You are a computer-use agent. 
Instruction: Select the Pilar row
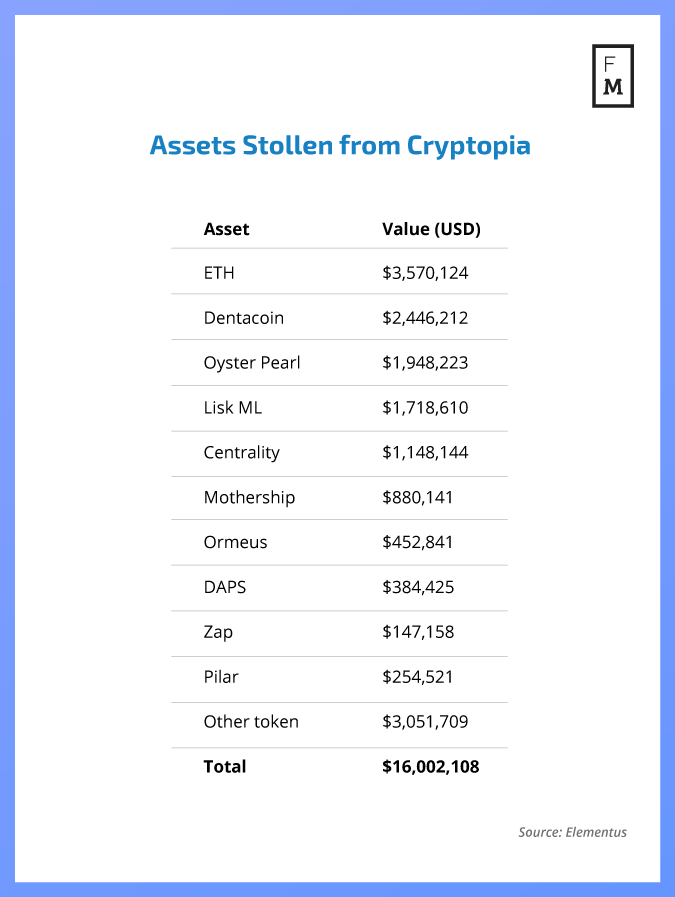pyautogui.click(x=221, y=677)
